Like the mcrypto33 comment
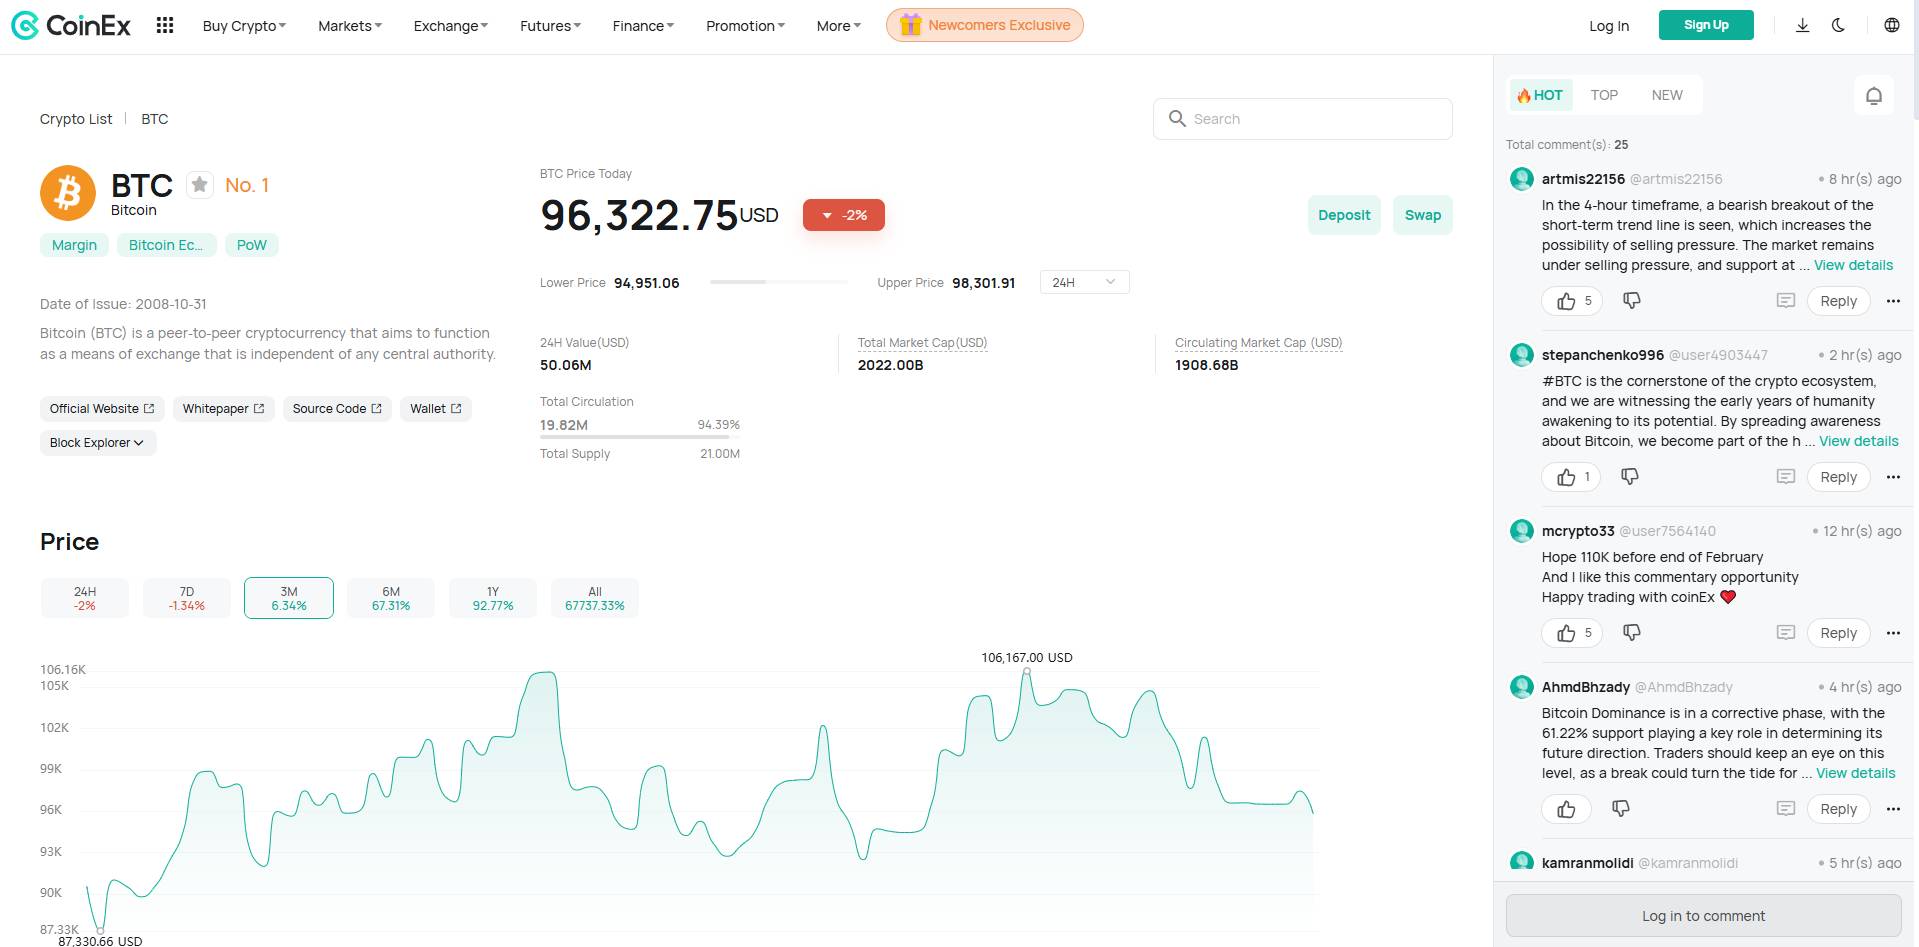The height and width of the screenshot is (947, 1919). click(1572, 633)
